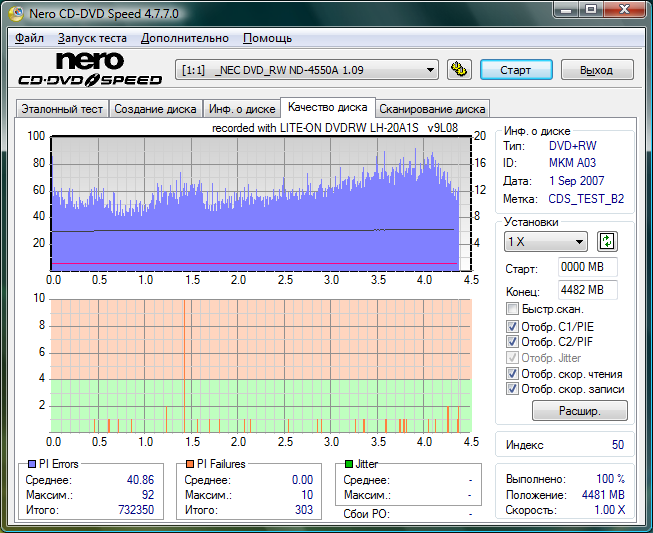This screenshot has width=653, height=533.
Task: Switch to the Эталонный тест tab
Action: [x=62, y=109]
